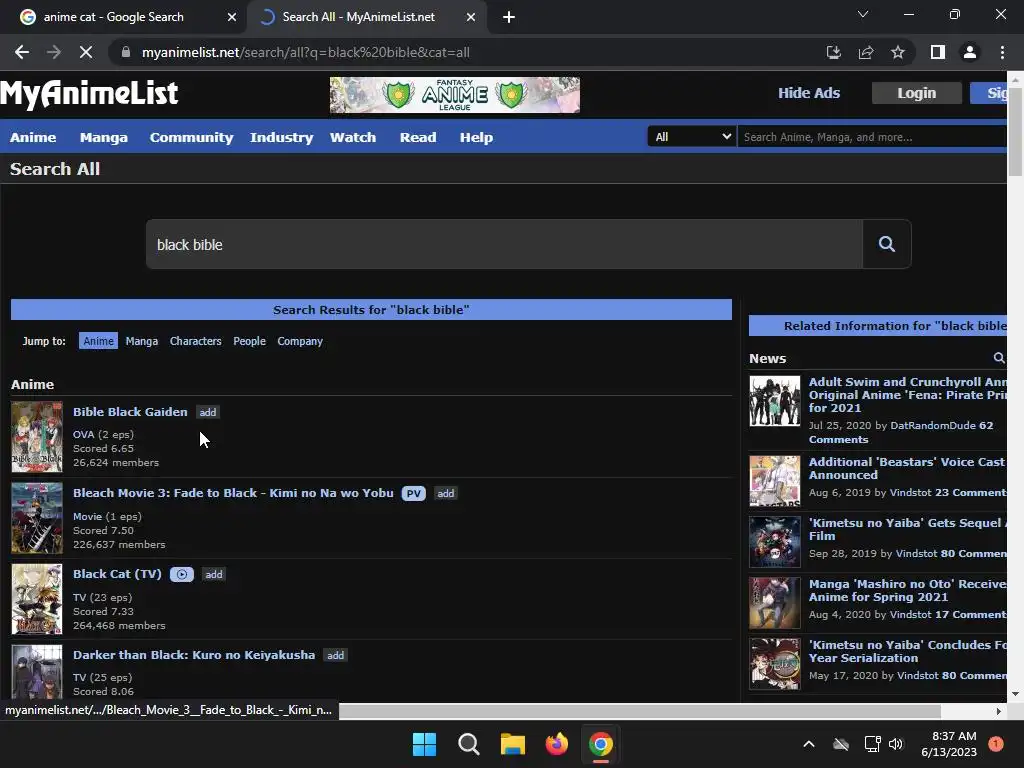Open the Bible Black Gaiden title link

pos(130,412)
